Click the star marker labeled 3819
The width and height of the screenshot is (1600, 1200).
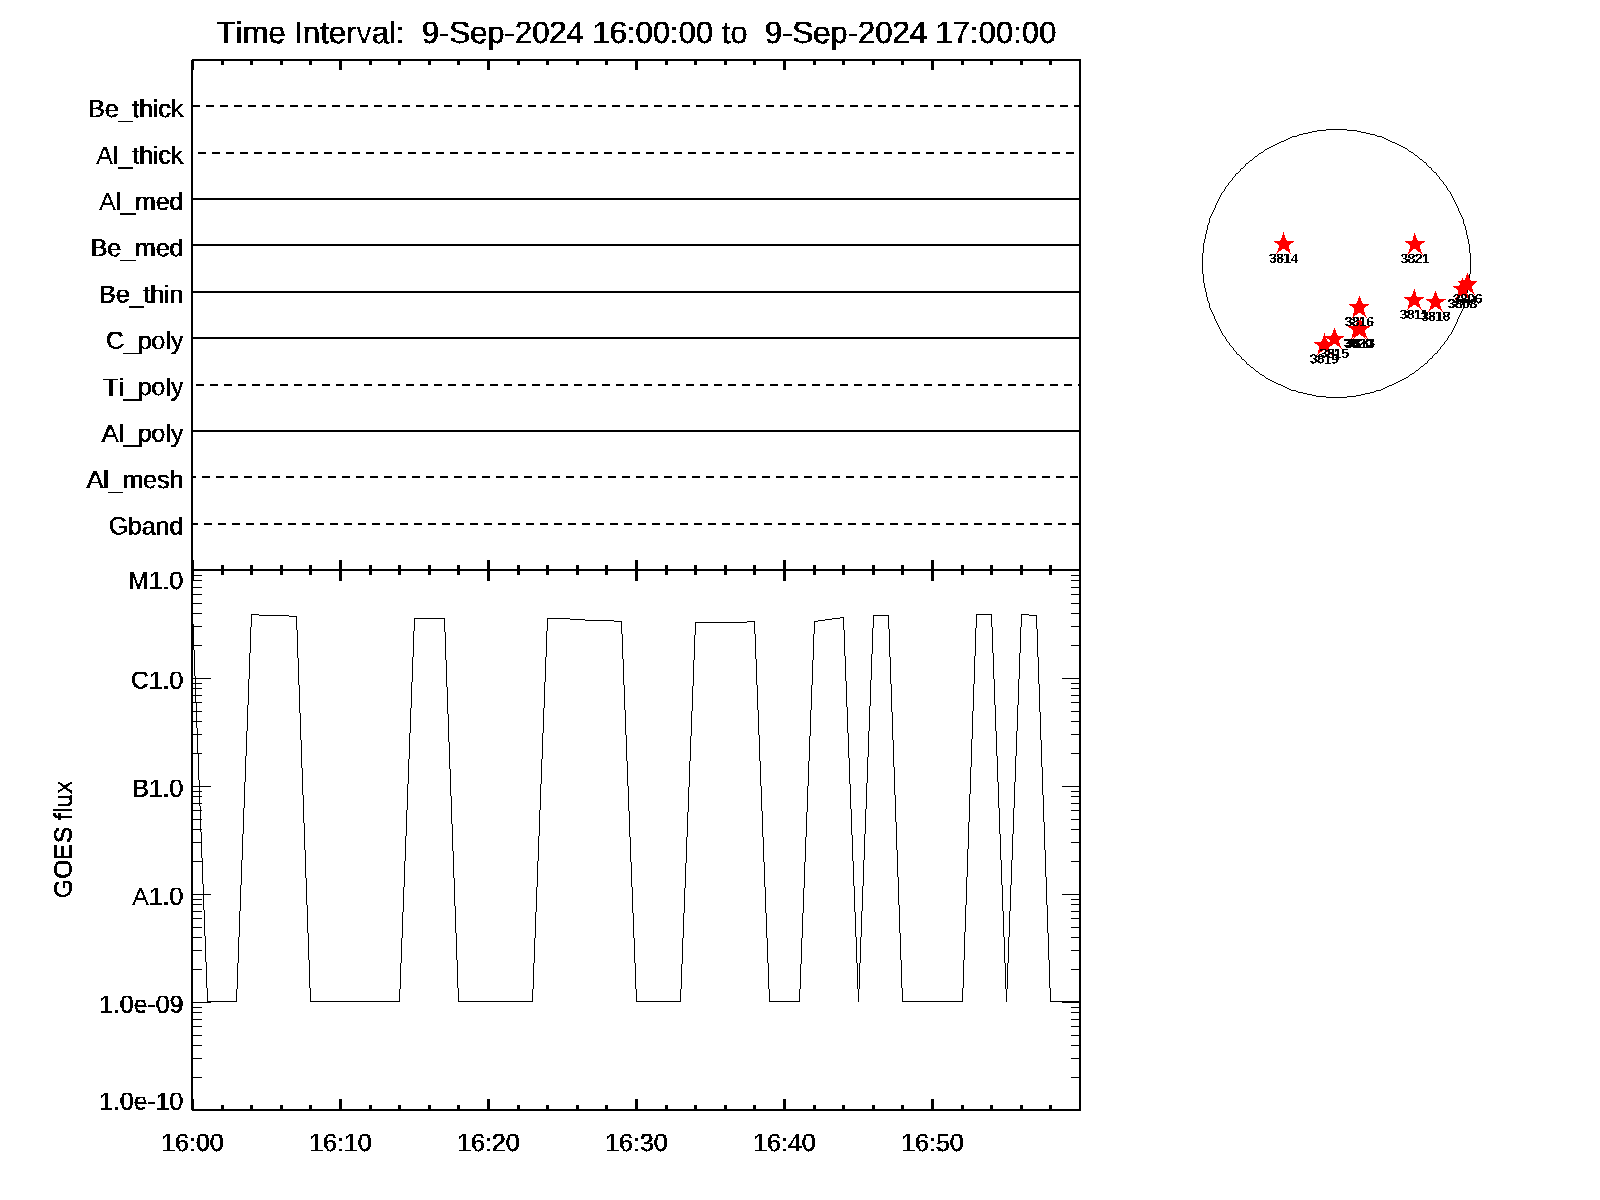click(1324, 345)
